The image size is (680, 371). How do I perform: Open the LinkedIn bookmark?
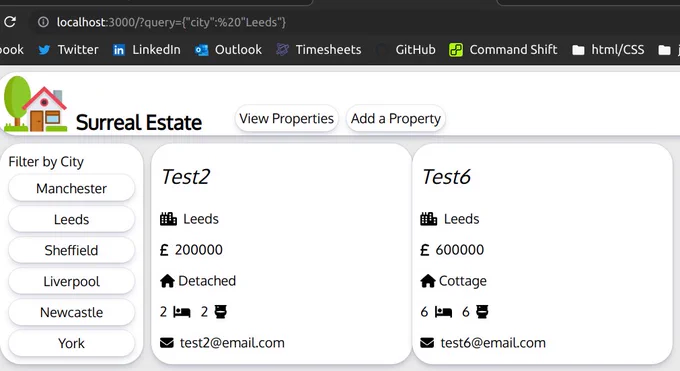coord(147,50)
